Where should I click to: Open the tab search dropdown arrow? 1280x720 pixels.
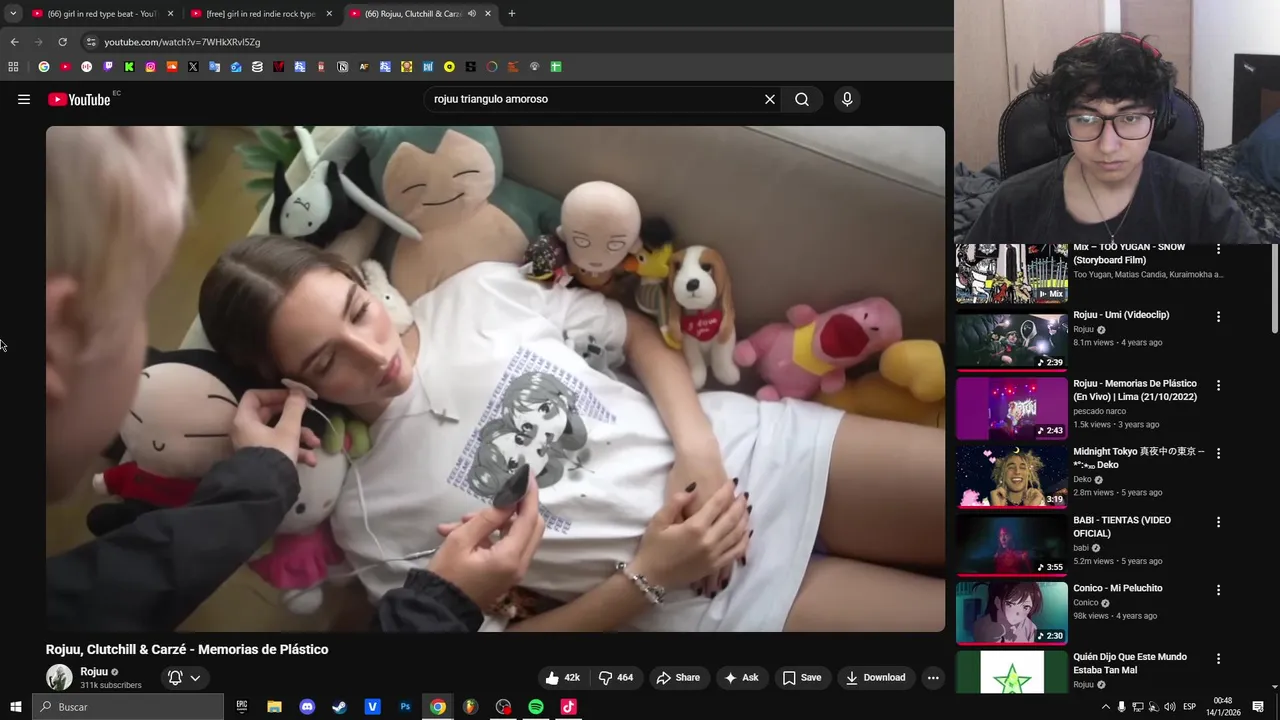pos(13,14)
